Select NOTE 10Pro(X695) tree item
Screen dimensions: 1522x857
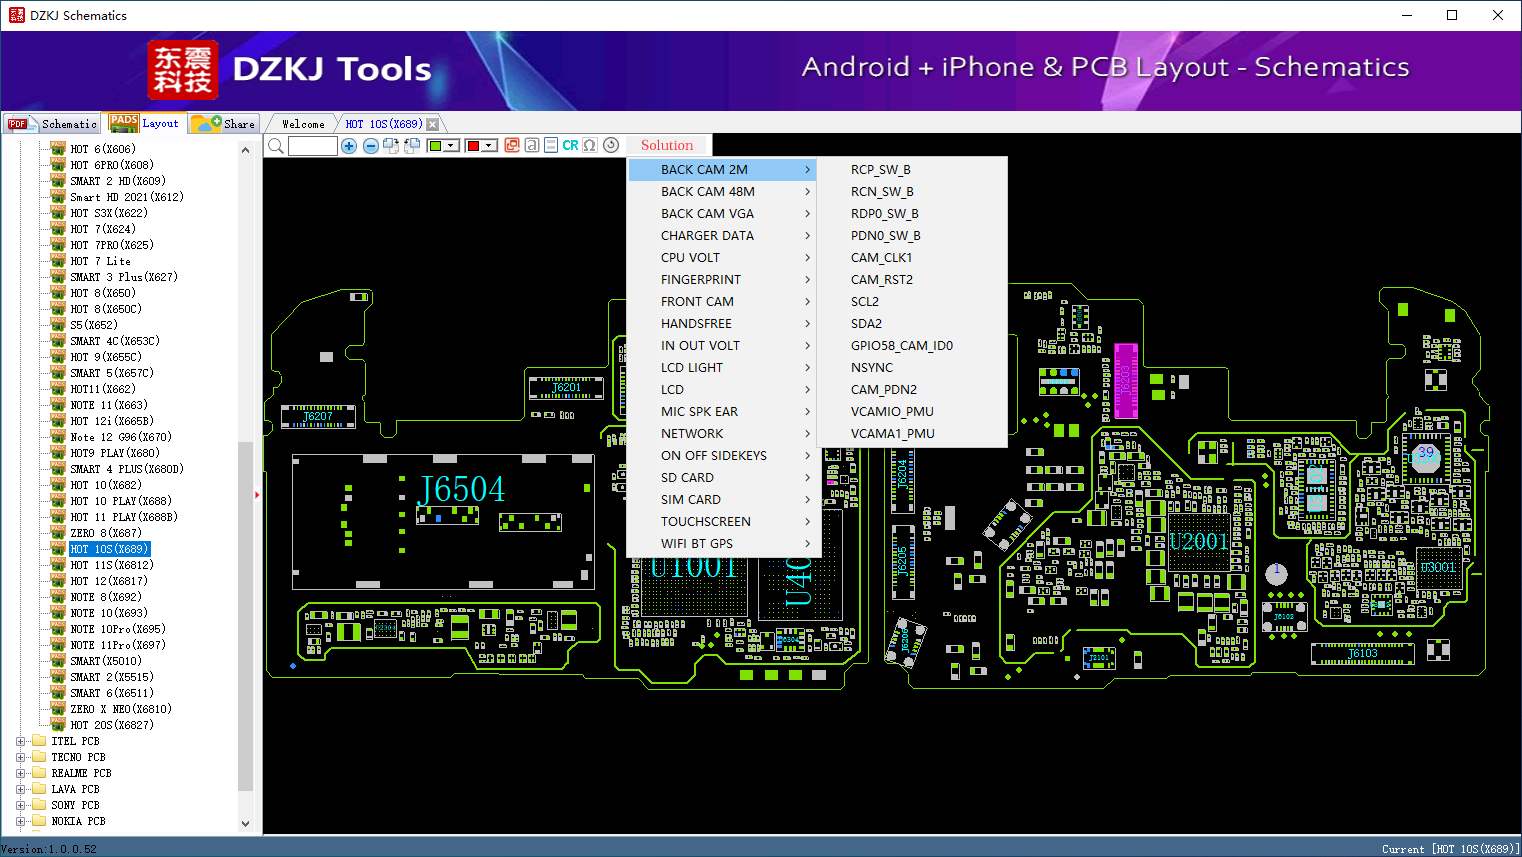(117, 629)
